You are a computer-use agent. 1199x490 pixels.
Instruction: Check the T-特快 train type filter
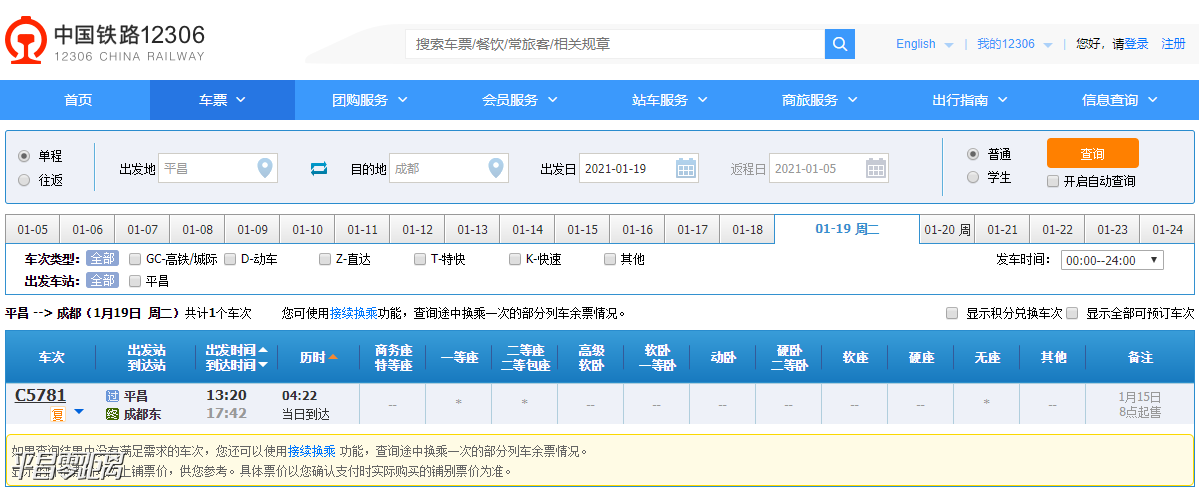click(x=420, y=259)
